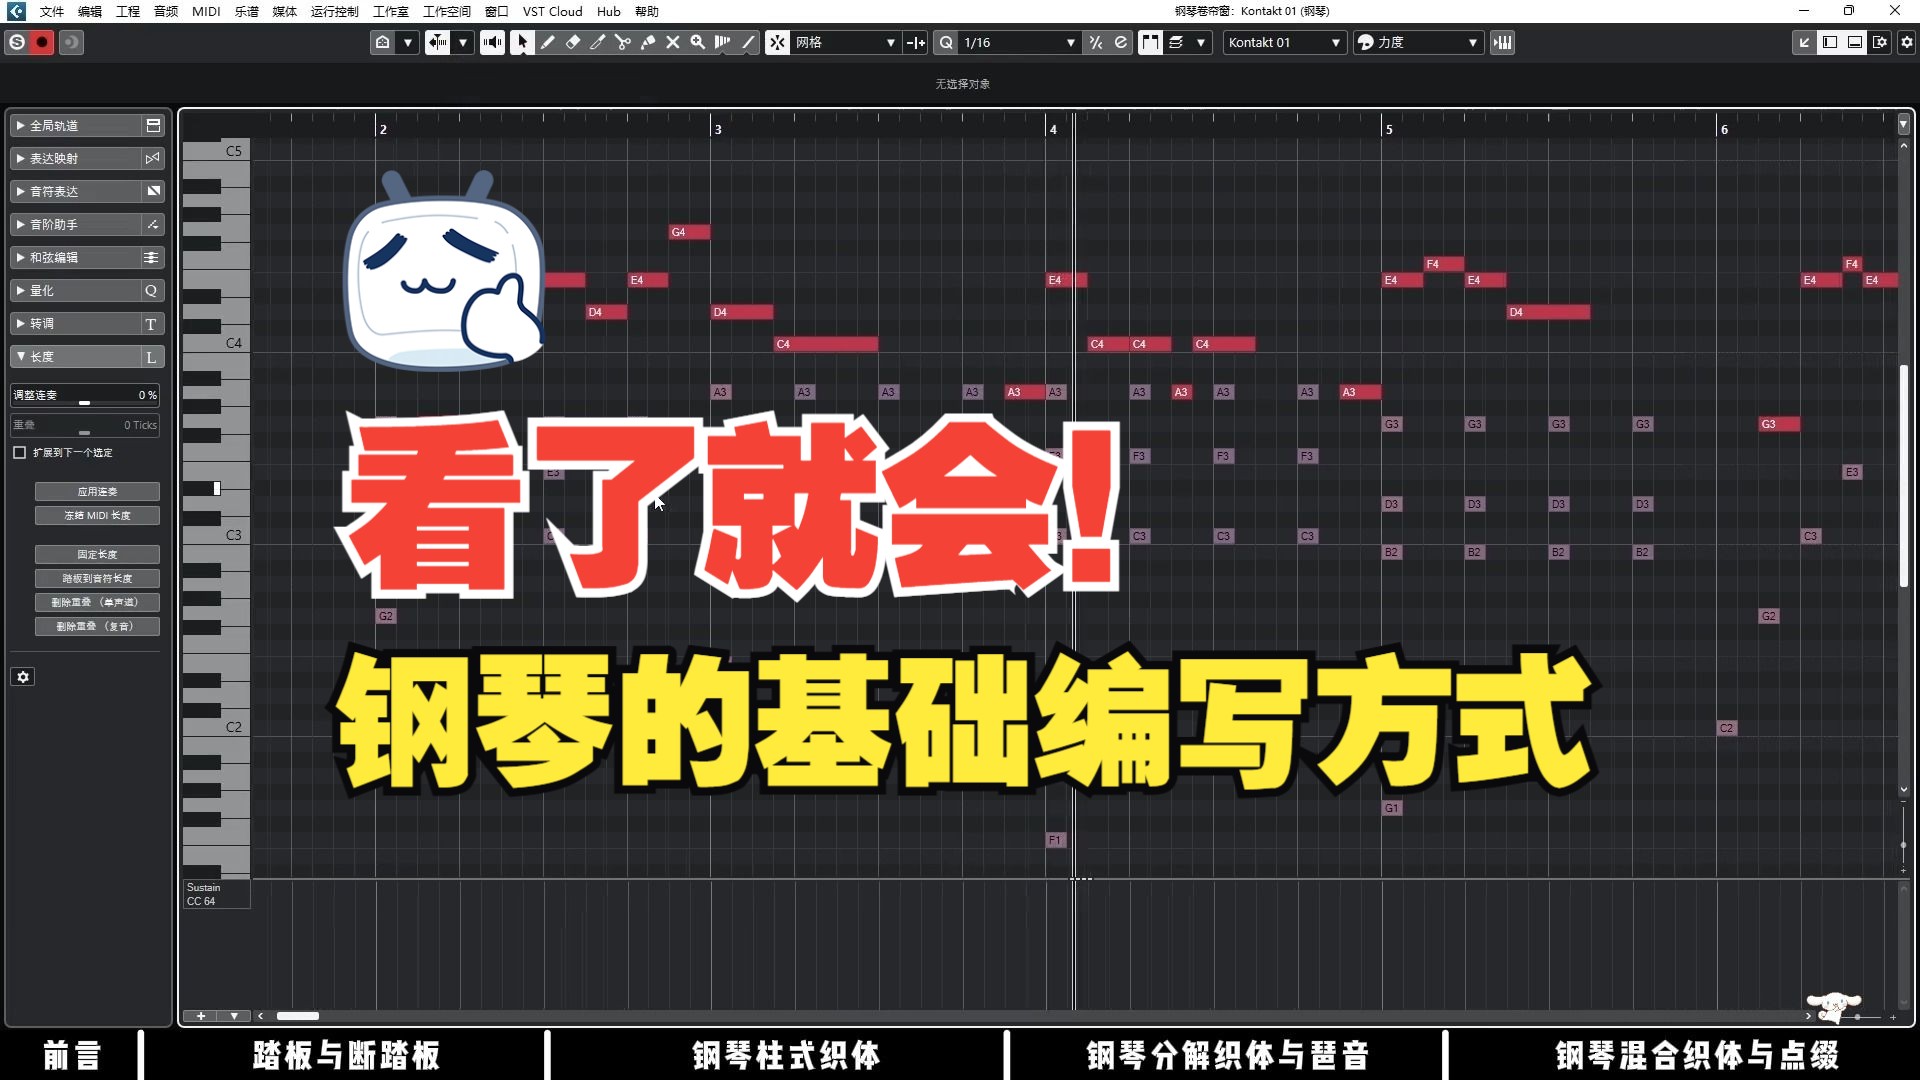Click the 应用近奏 button
The height and width of the screenshot is (1080, 1920).
click(x=96, y=491)
